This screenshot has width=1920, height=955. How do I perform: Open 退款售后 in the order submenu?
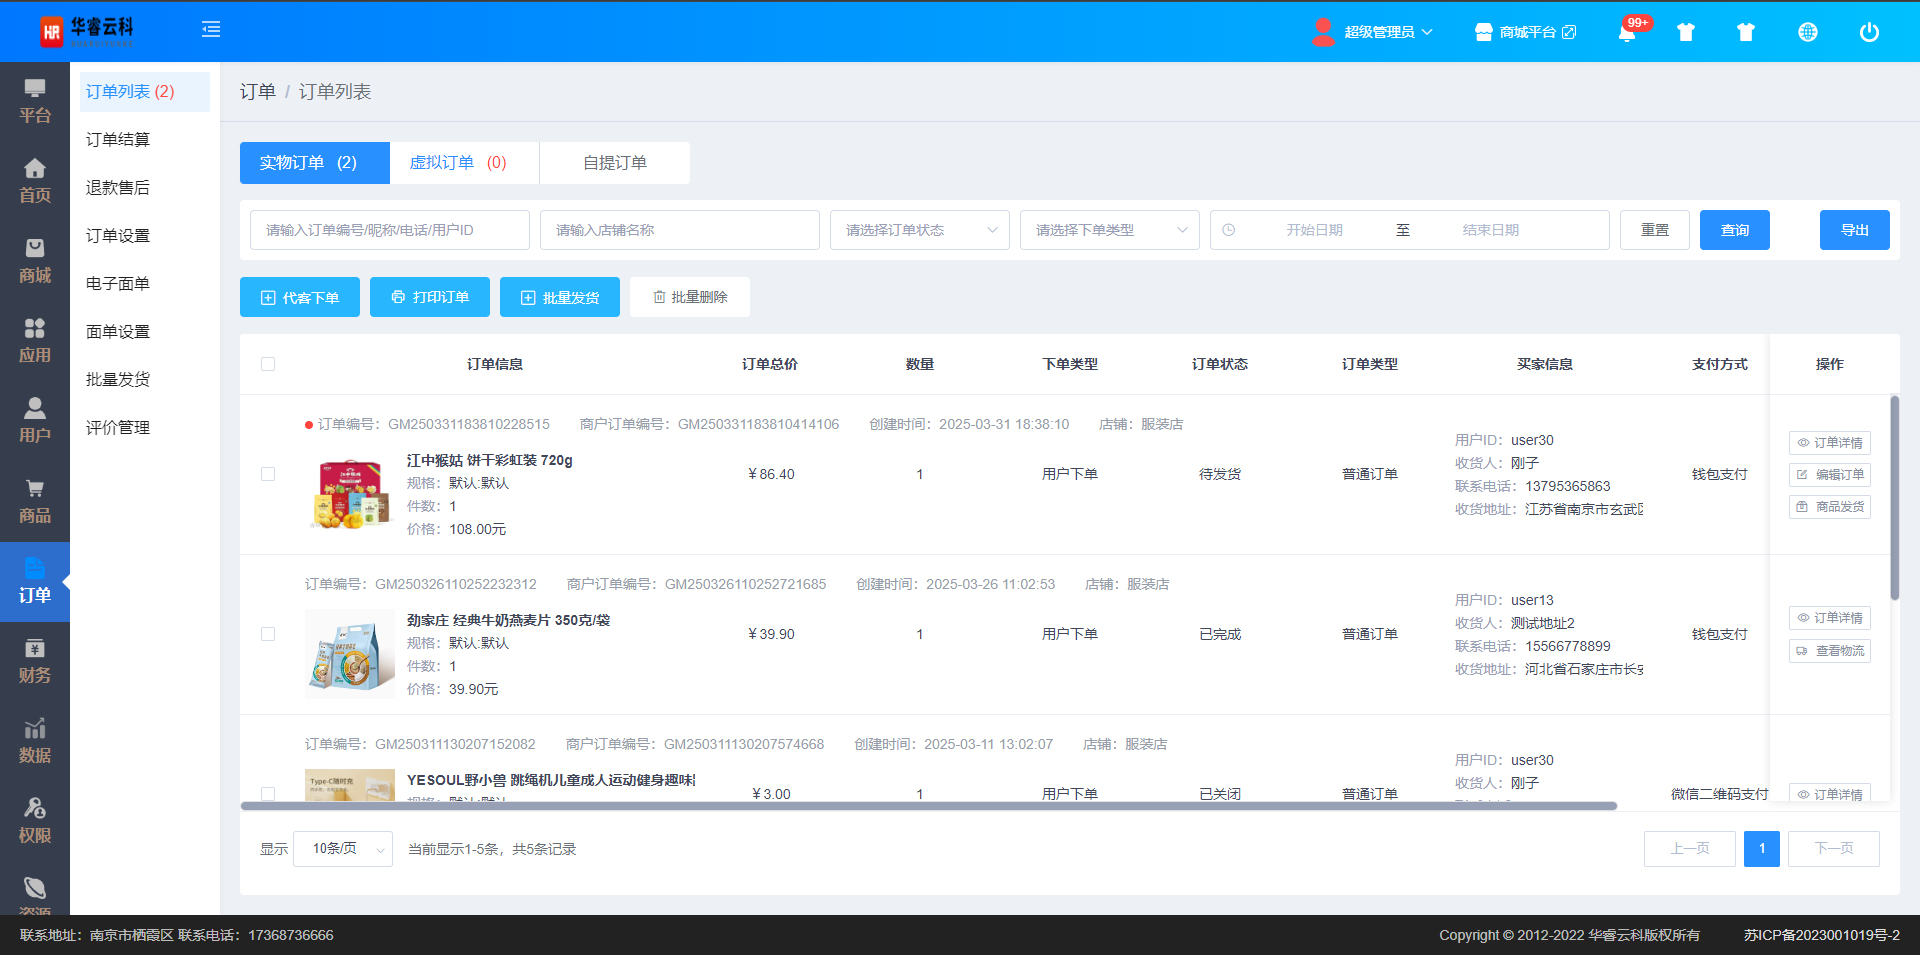pyautogui.click(x=118, y=188)
